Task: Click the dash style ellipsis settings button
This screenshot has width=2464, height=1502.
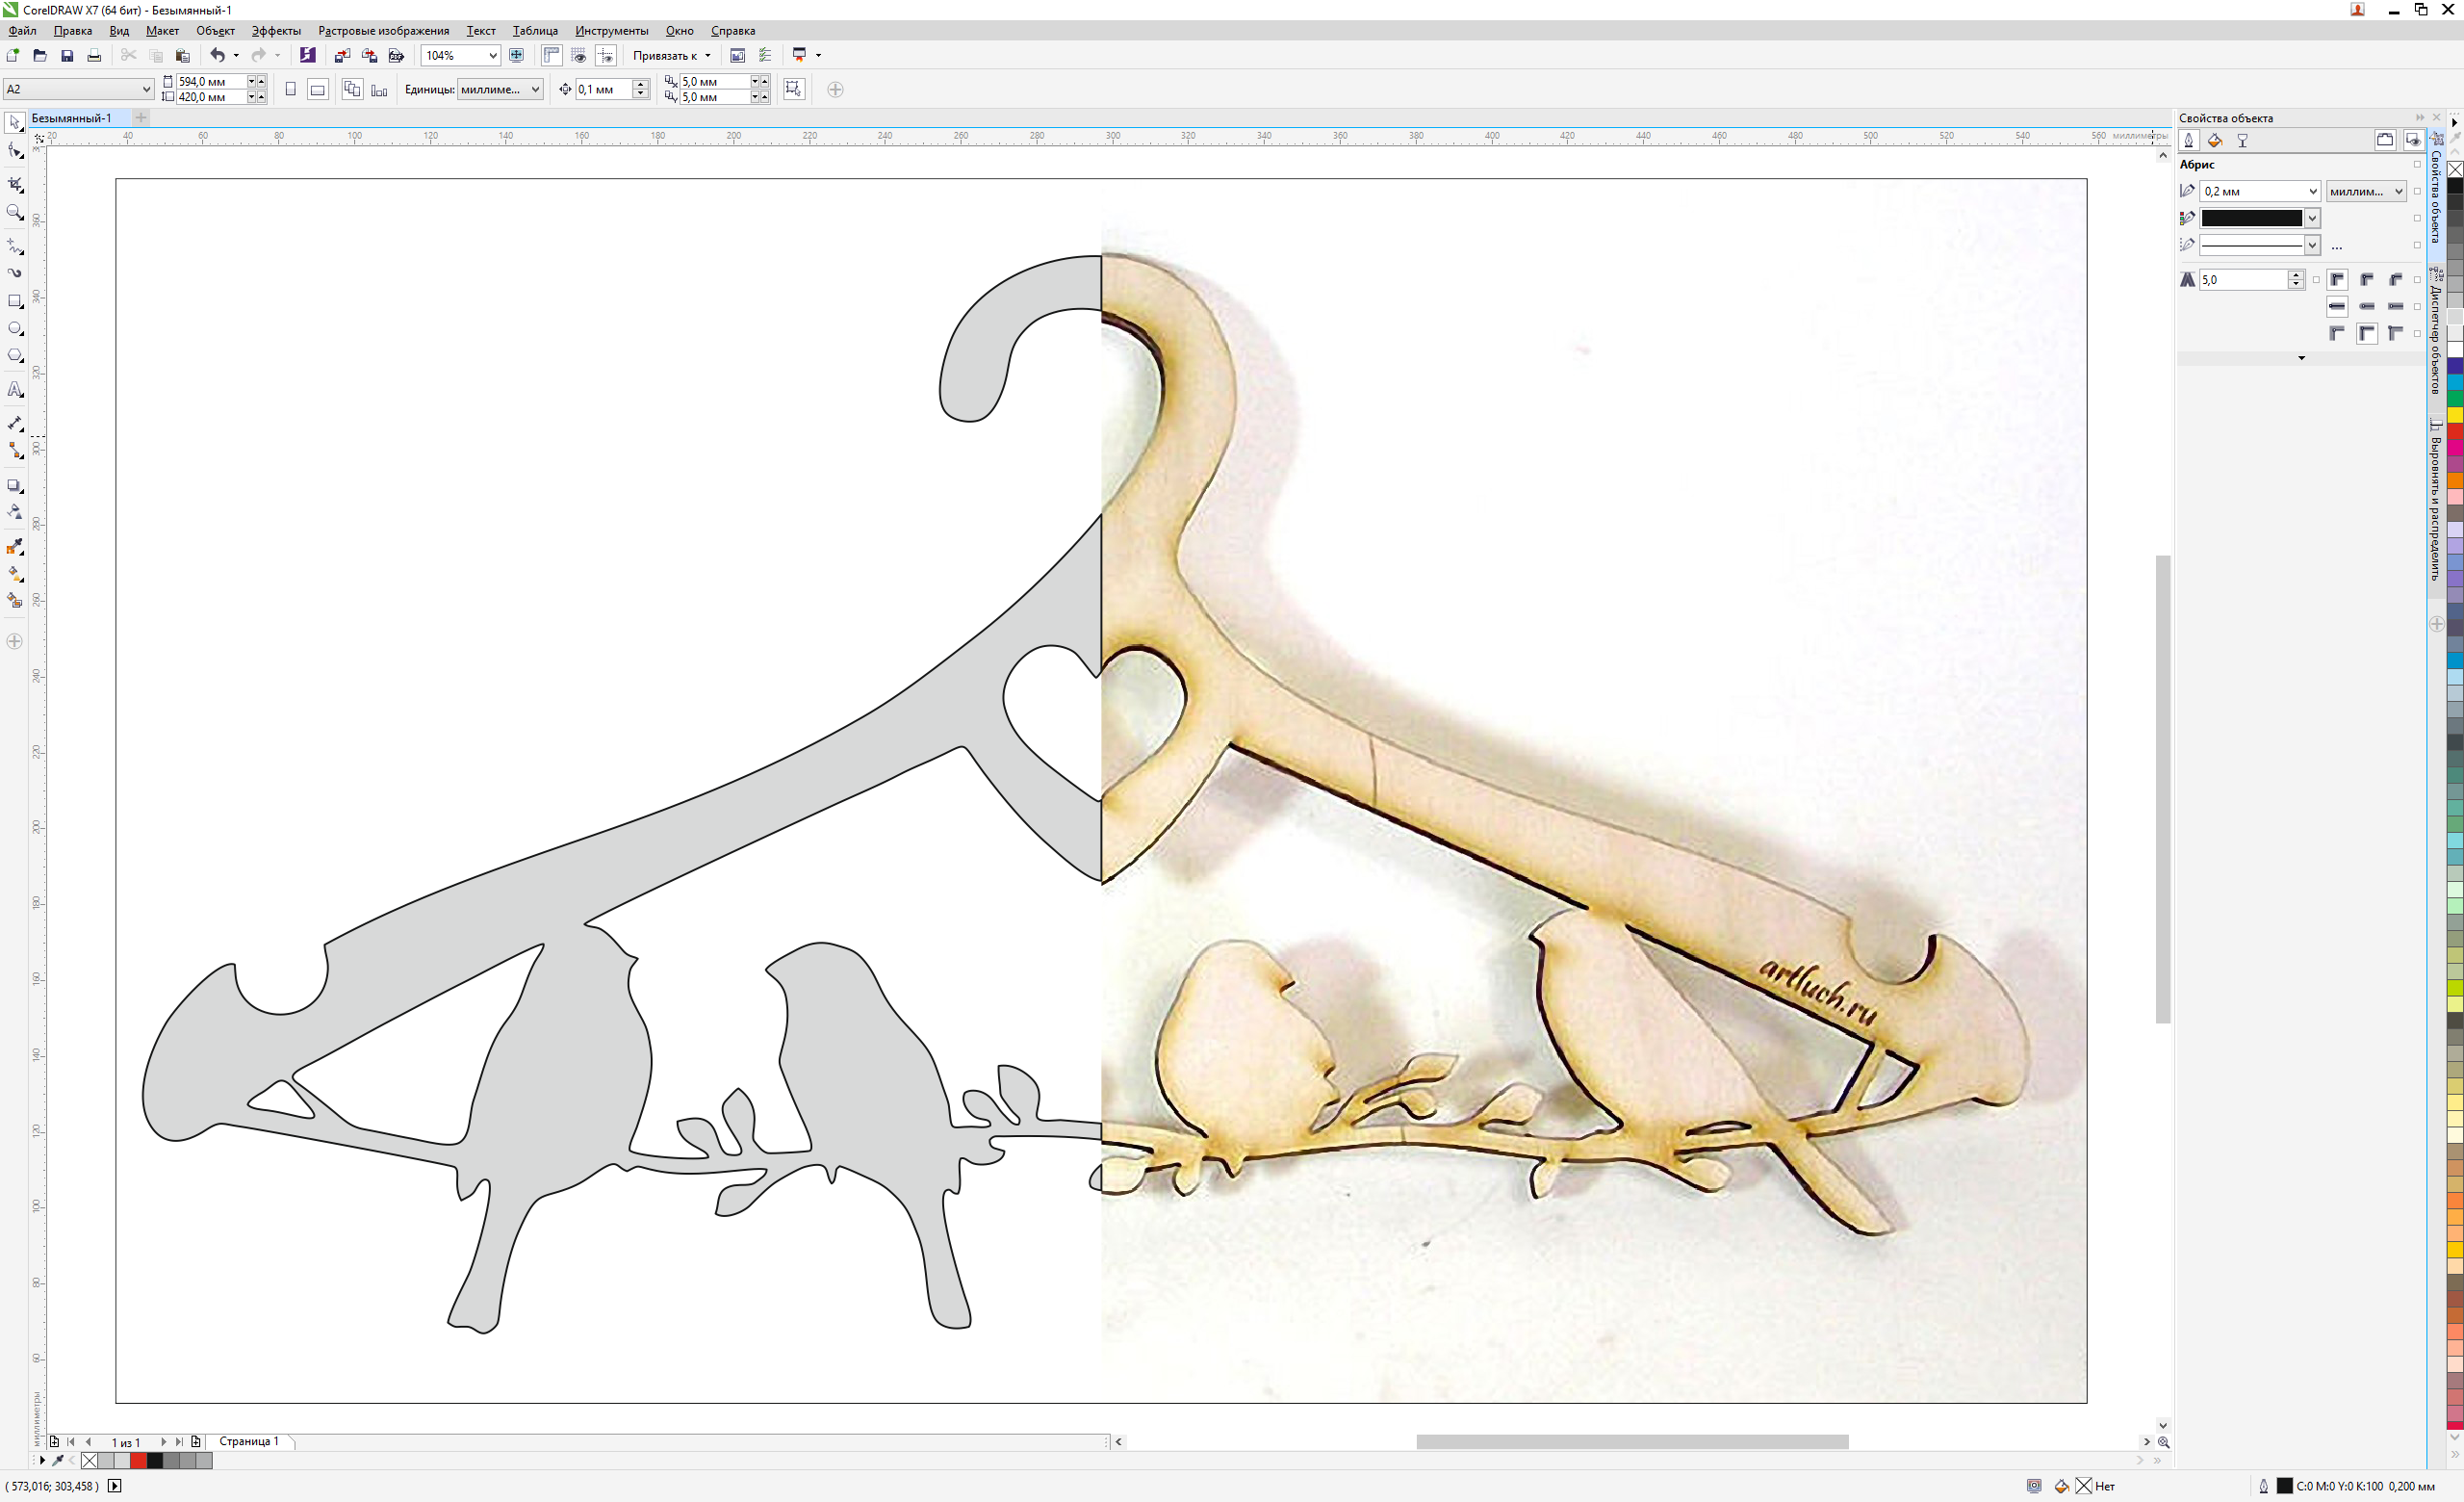Action: [x=2337, y=246]
